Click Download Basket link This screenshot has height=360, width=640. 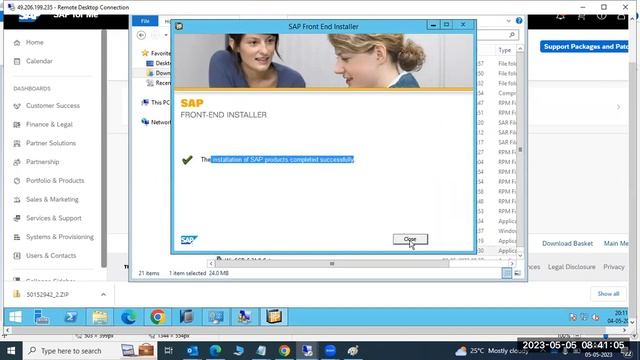[x=567, y=244]
